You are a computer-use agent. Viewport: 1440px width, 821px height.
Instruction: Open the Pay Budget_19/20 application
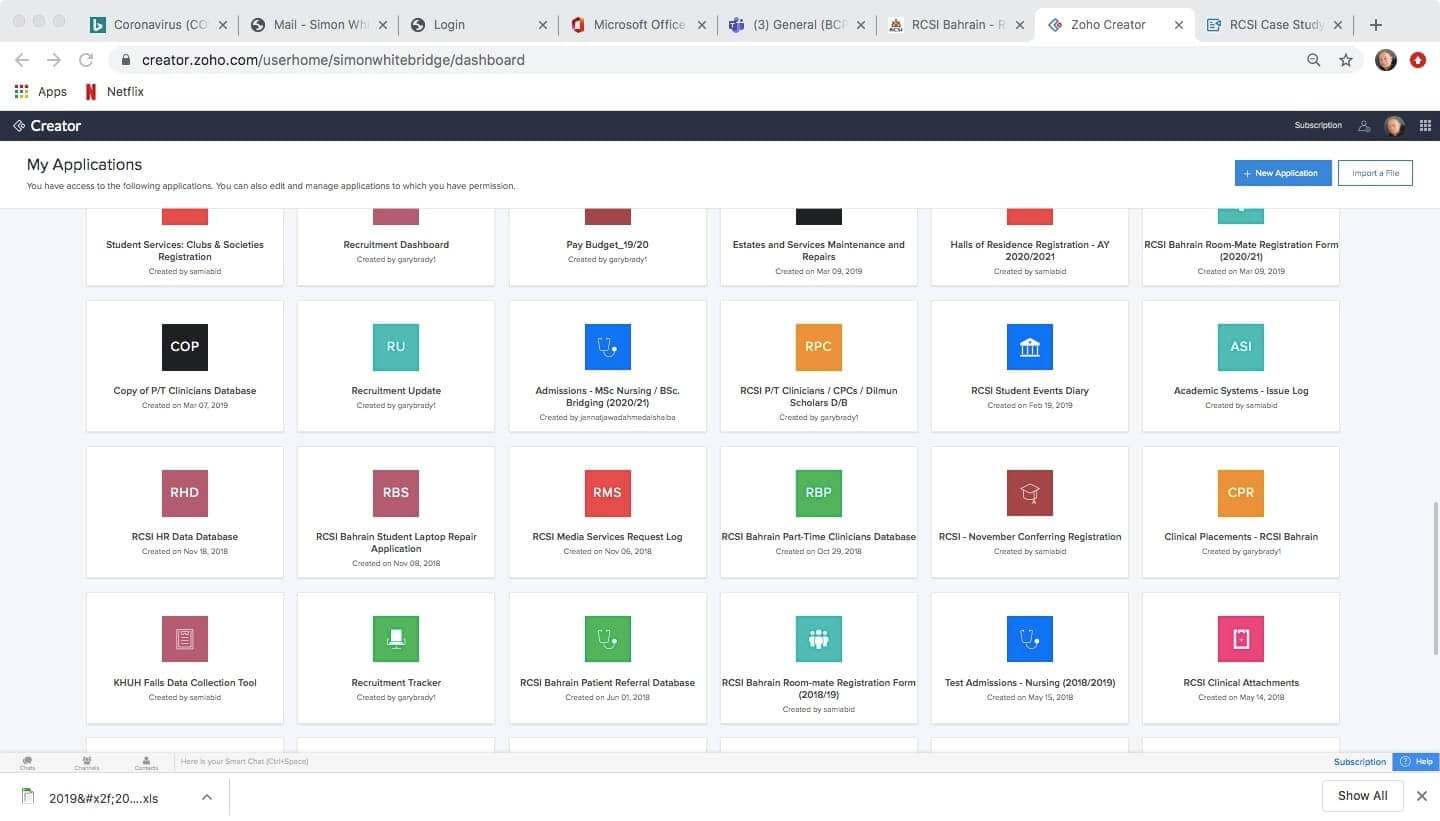click(x=607, y=245)
